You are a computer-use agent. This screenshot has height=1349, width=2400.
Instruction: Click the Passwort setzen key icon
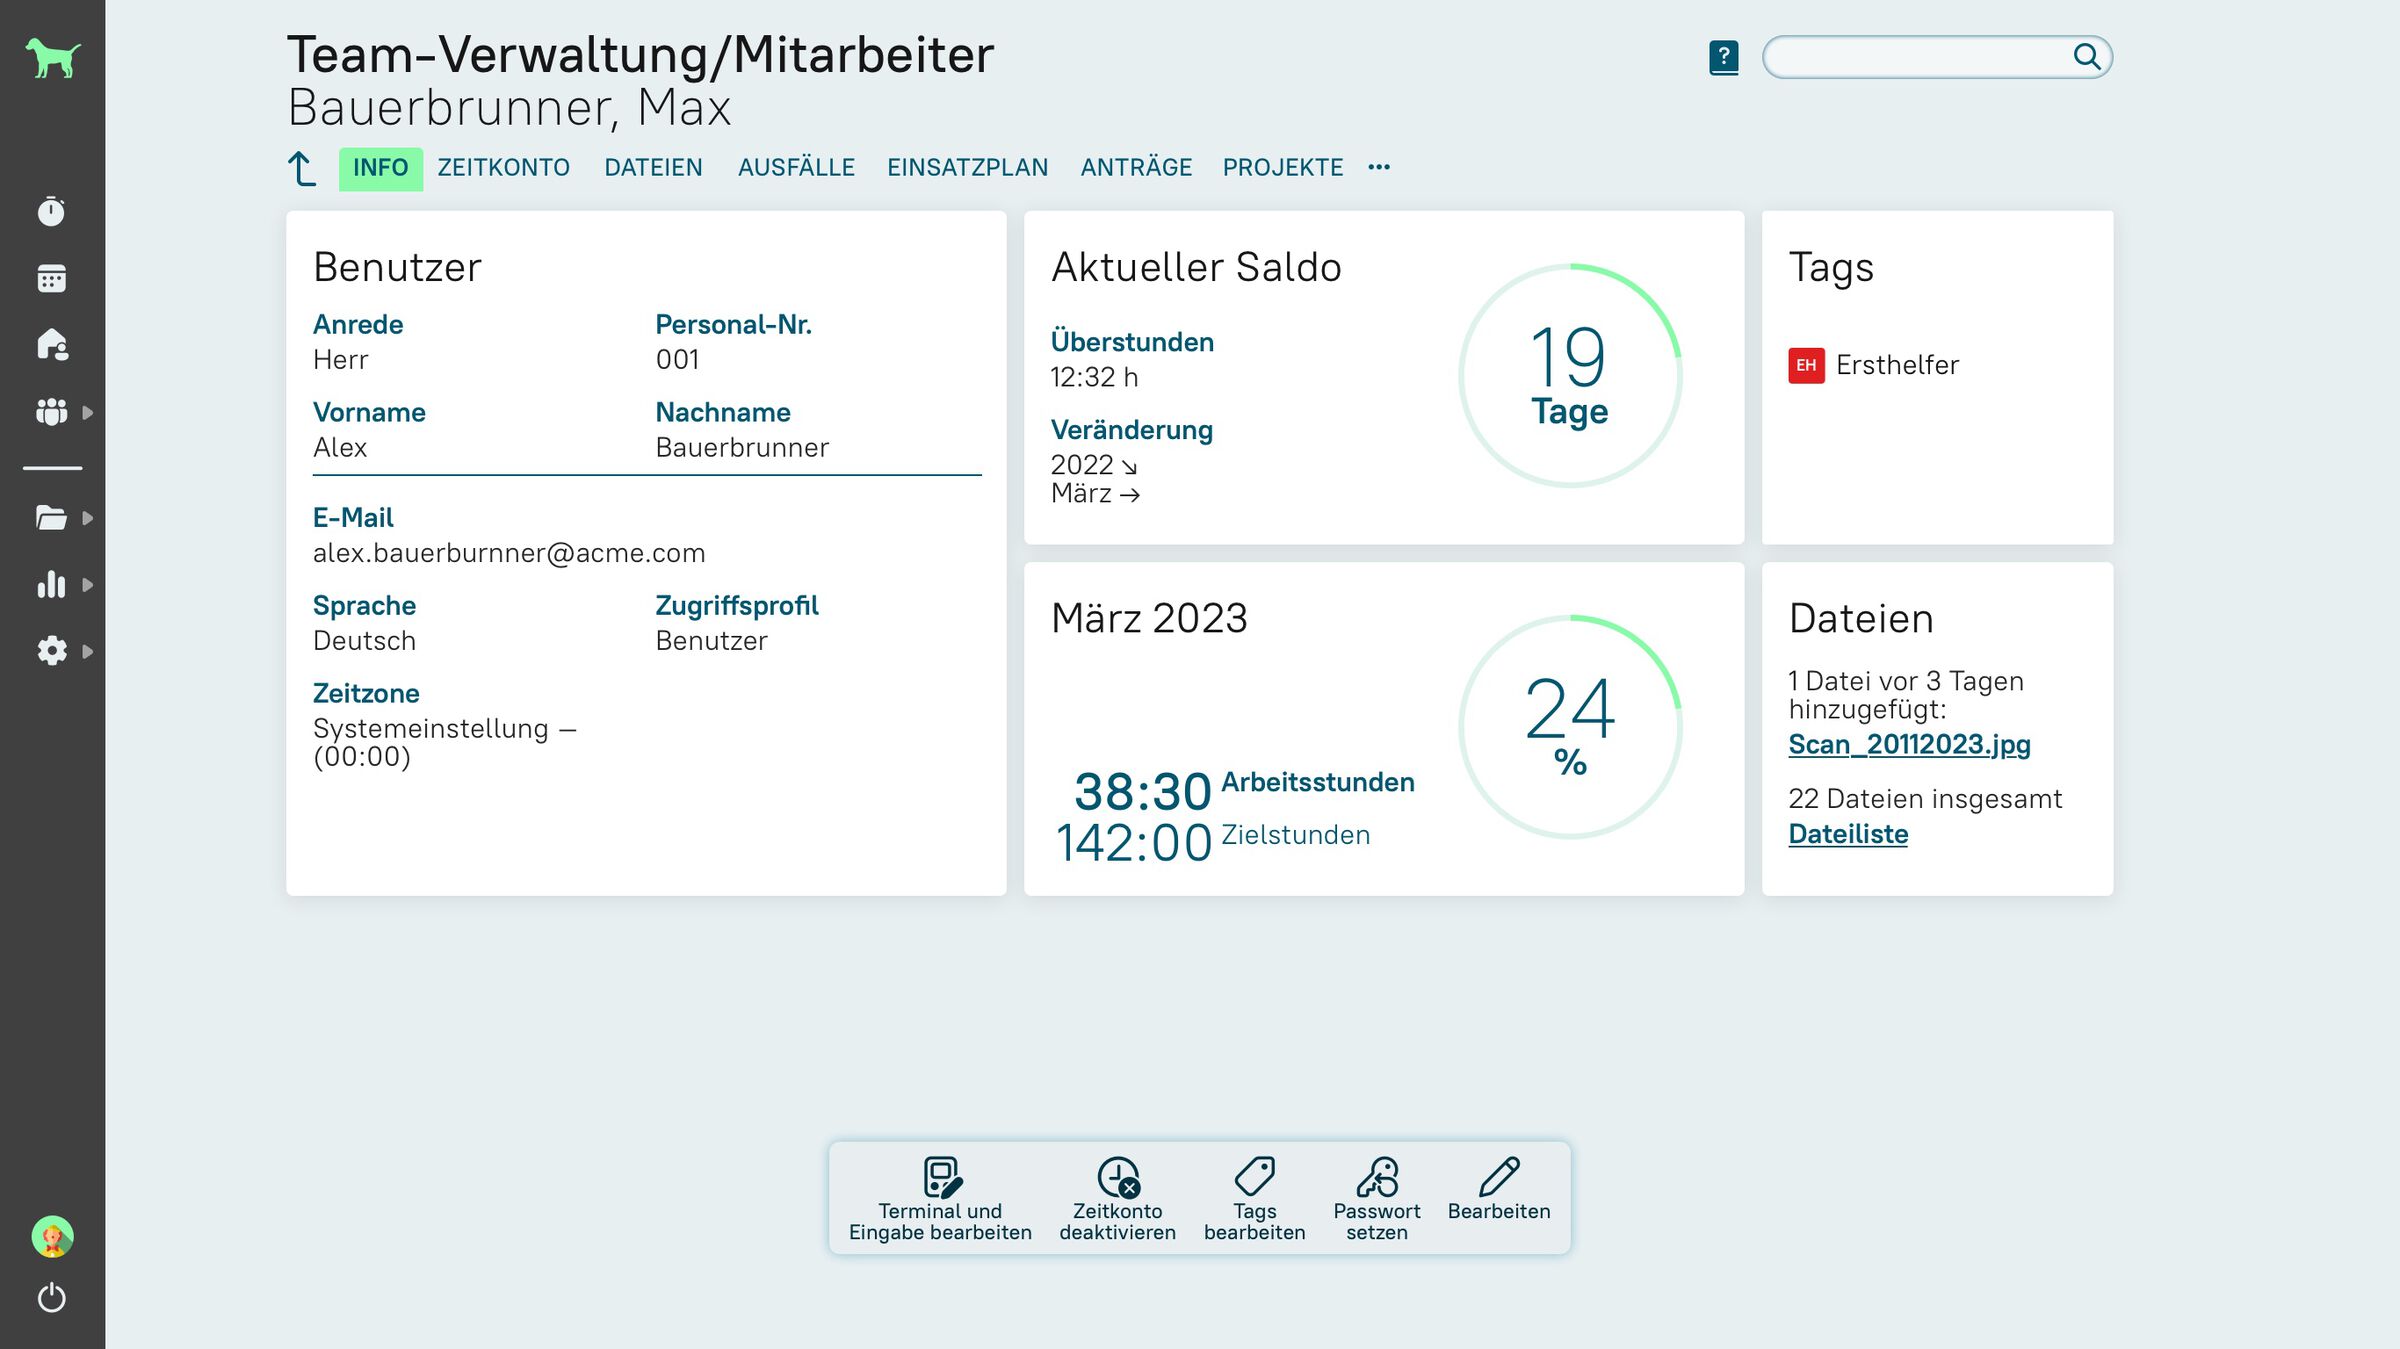[x=1376, y=1178]
